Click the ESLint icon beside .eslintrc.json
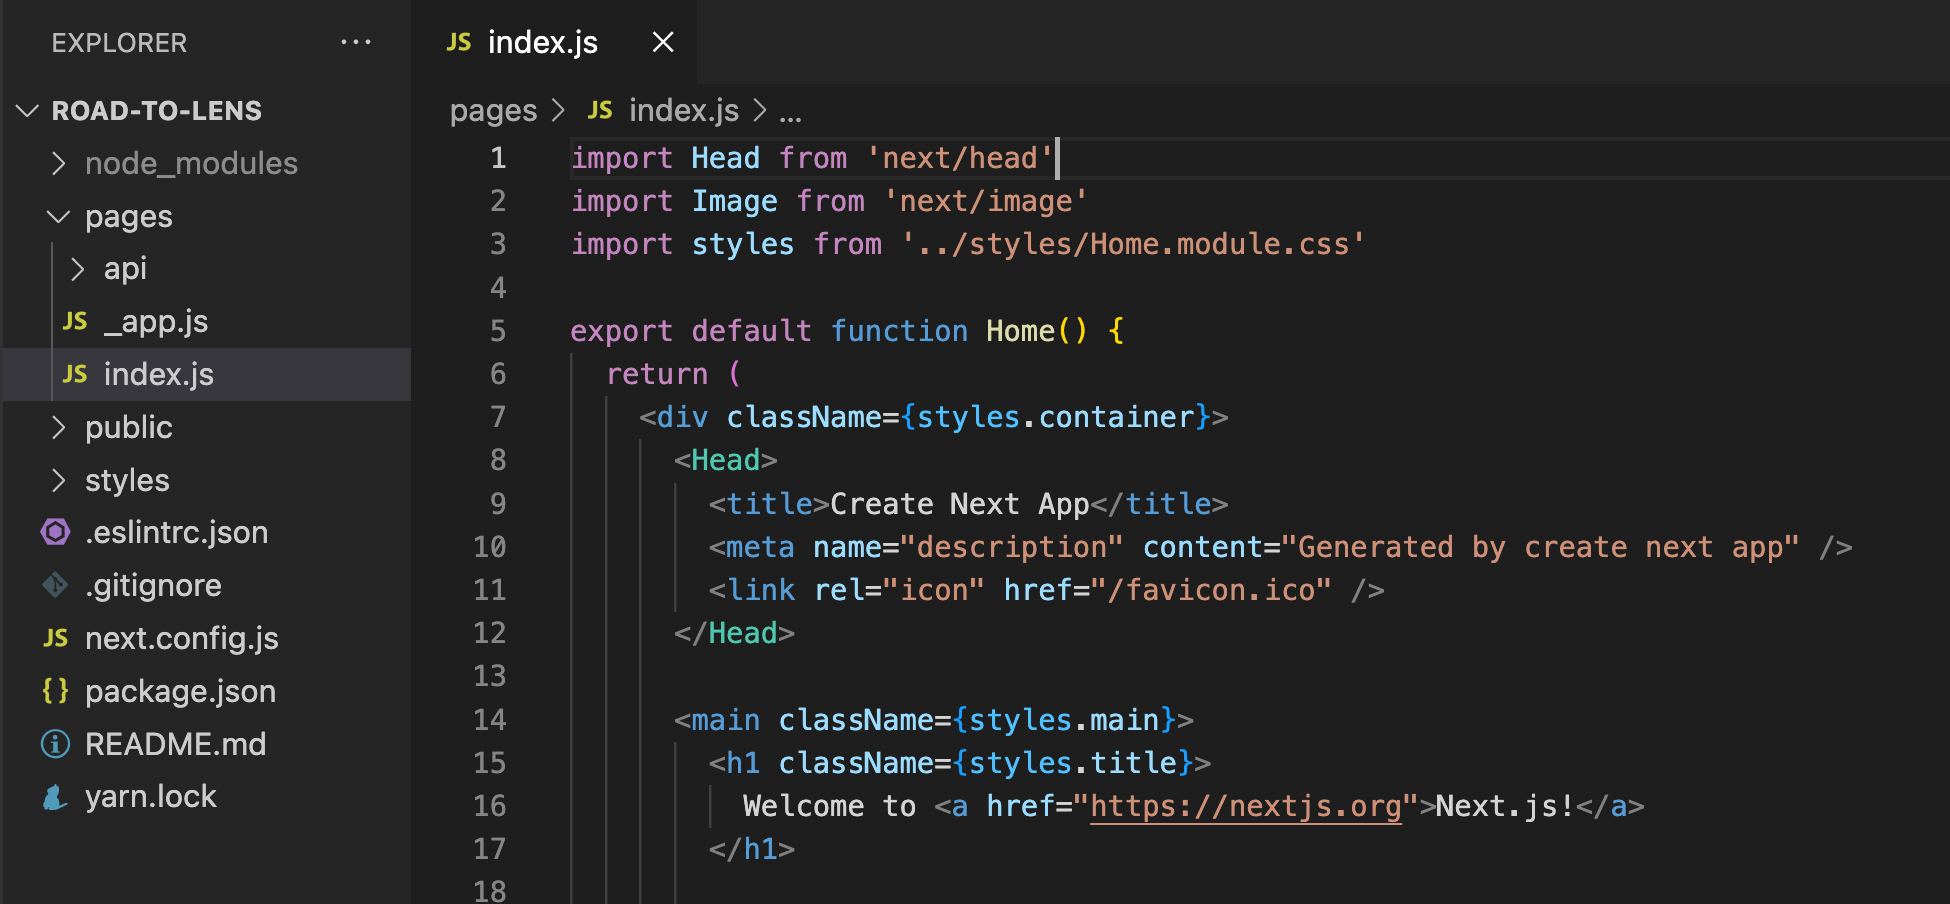This screenshot has width=1950, height=904. click(x=55, y=532)
